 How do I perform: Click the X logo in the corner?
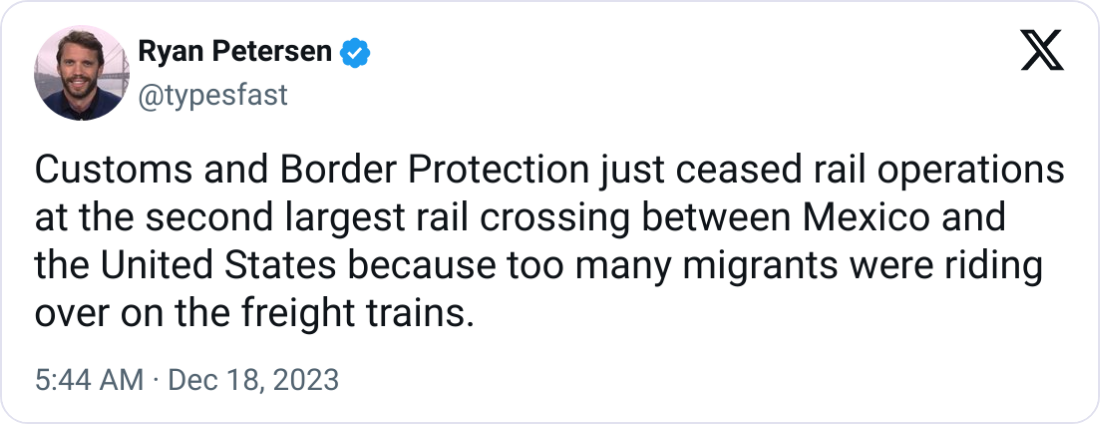1041,51
